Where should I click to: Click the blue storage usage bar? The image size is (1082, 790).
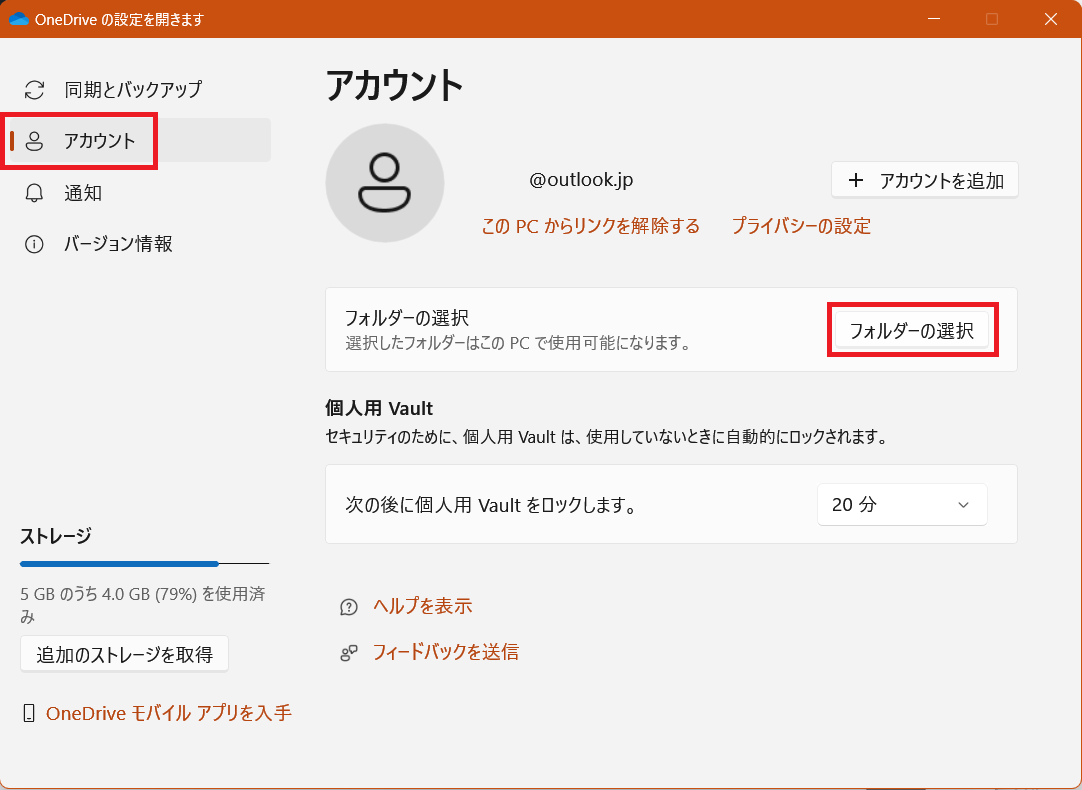(120, 564)
